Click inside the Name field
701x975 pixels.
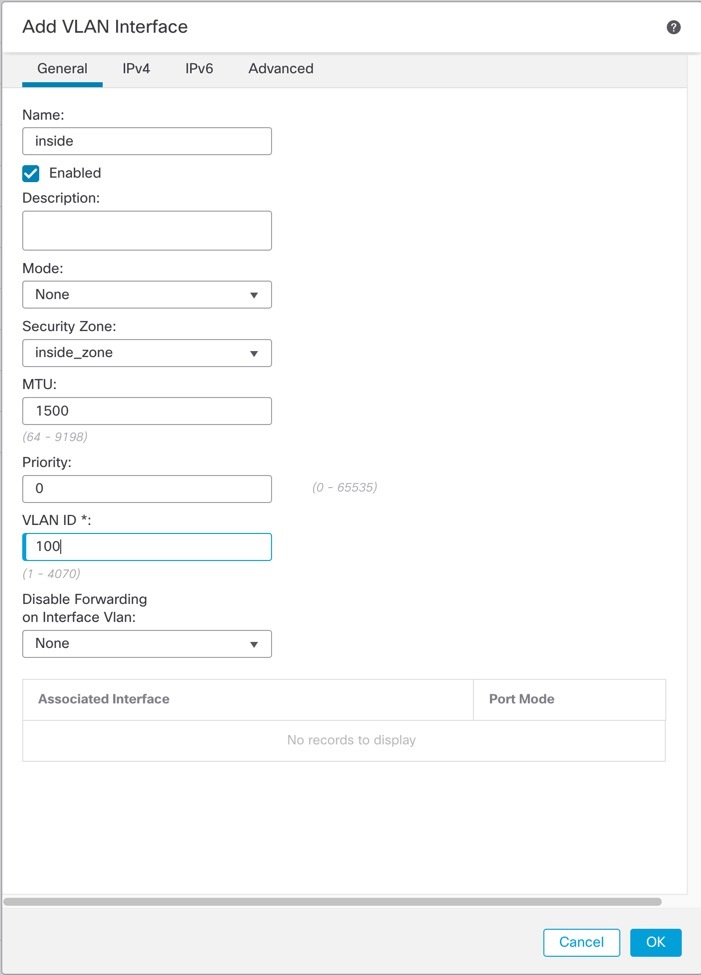pyautogui.click(x=146, y=141)
